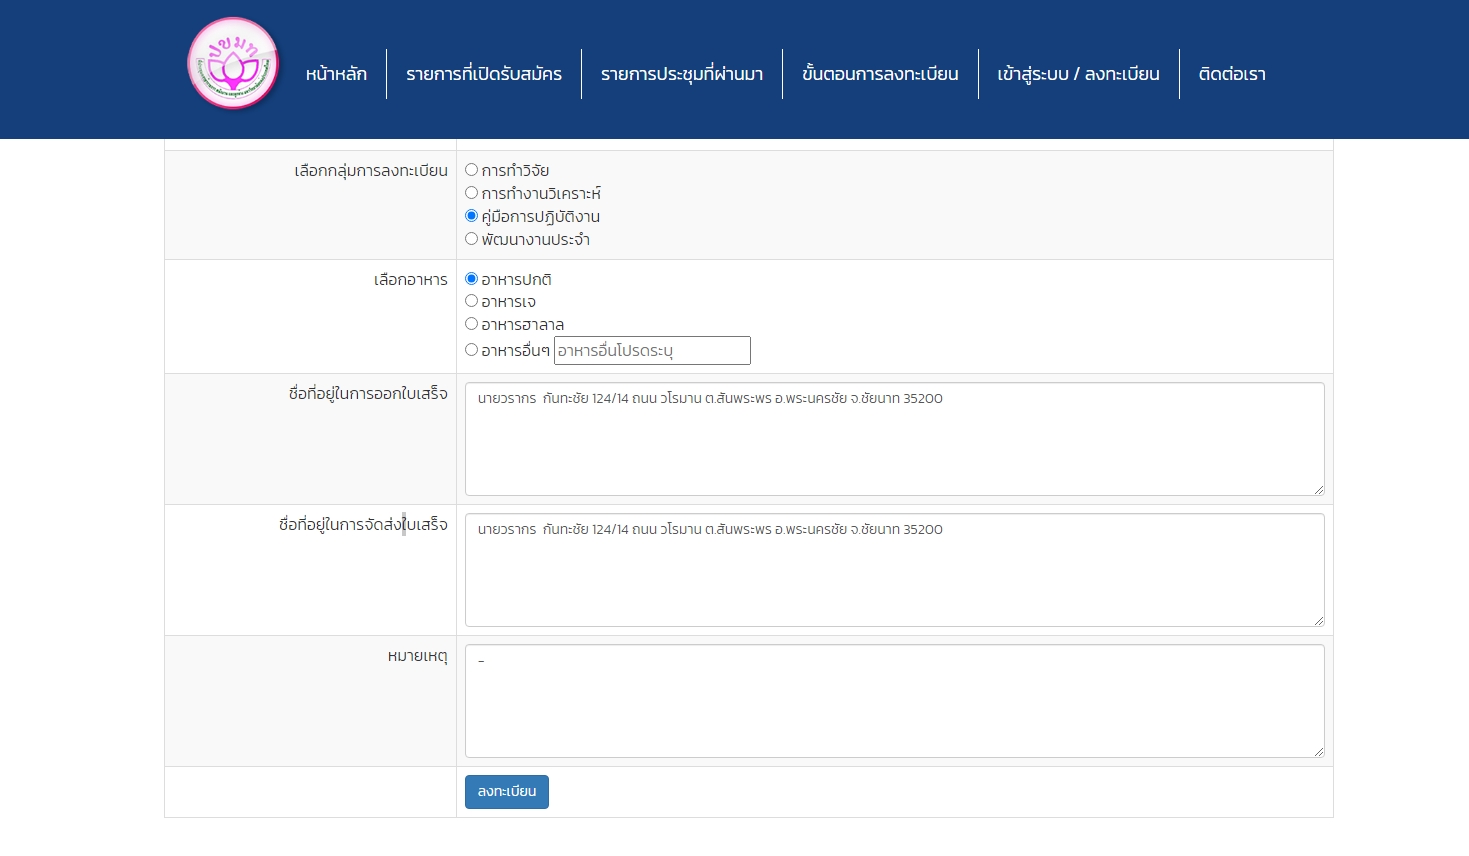Select คู่มือการปฏิบัติงาน radio option
Screen dimensions: 1469x856
[x=471, y=216]
